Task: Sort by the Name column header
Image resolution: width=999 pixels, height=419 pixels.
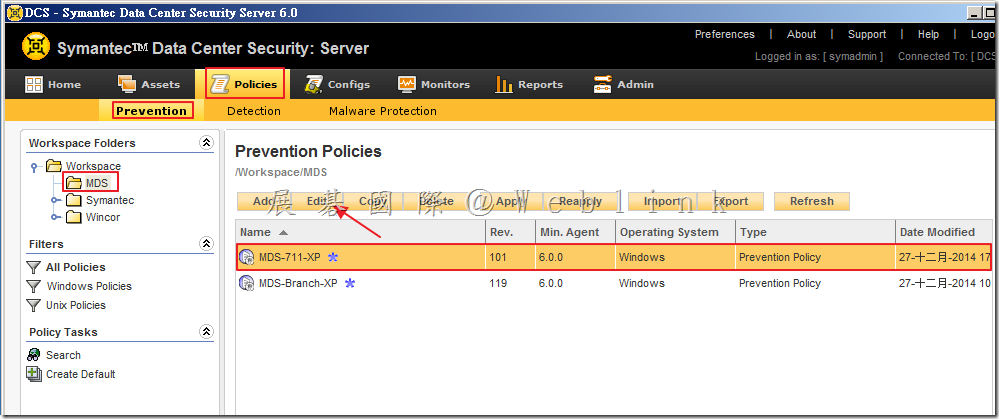Action: pyautogui.click(x=361, y=232)
